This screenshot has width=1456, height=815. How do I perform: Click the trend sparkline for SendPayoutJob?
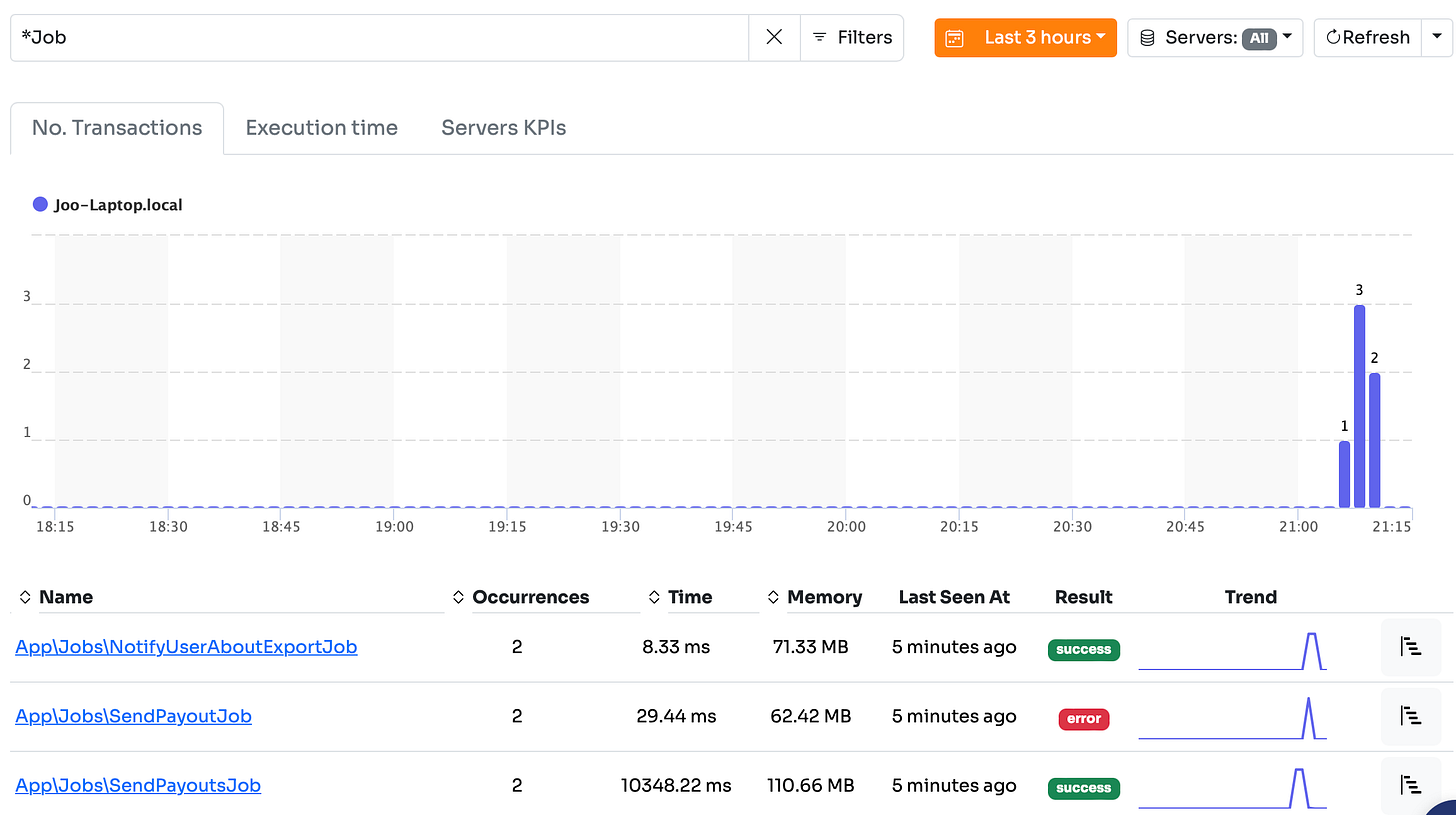click(x=1232, y=719)
